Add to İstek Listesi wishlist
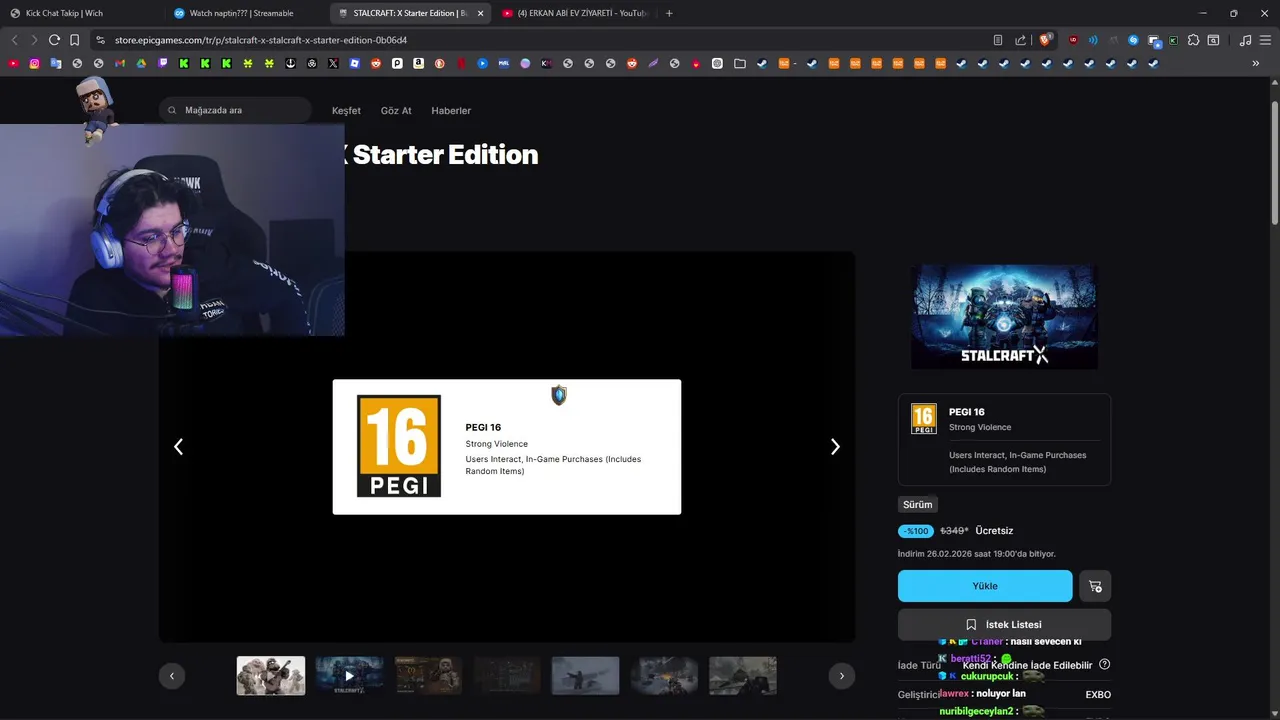Viewport: 1280px width, 720px height. 1004,624
